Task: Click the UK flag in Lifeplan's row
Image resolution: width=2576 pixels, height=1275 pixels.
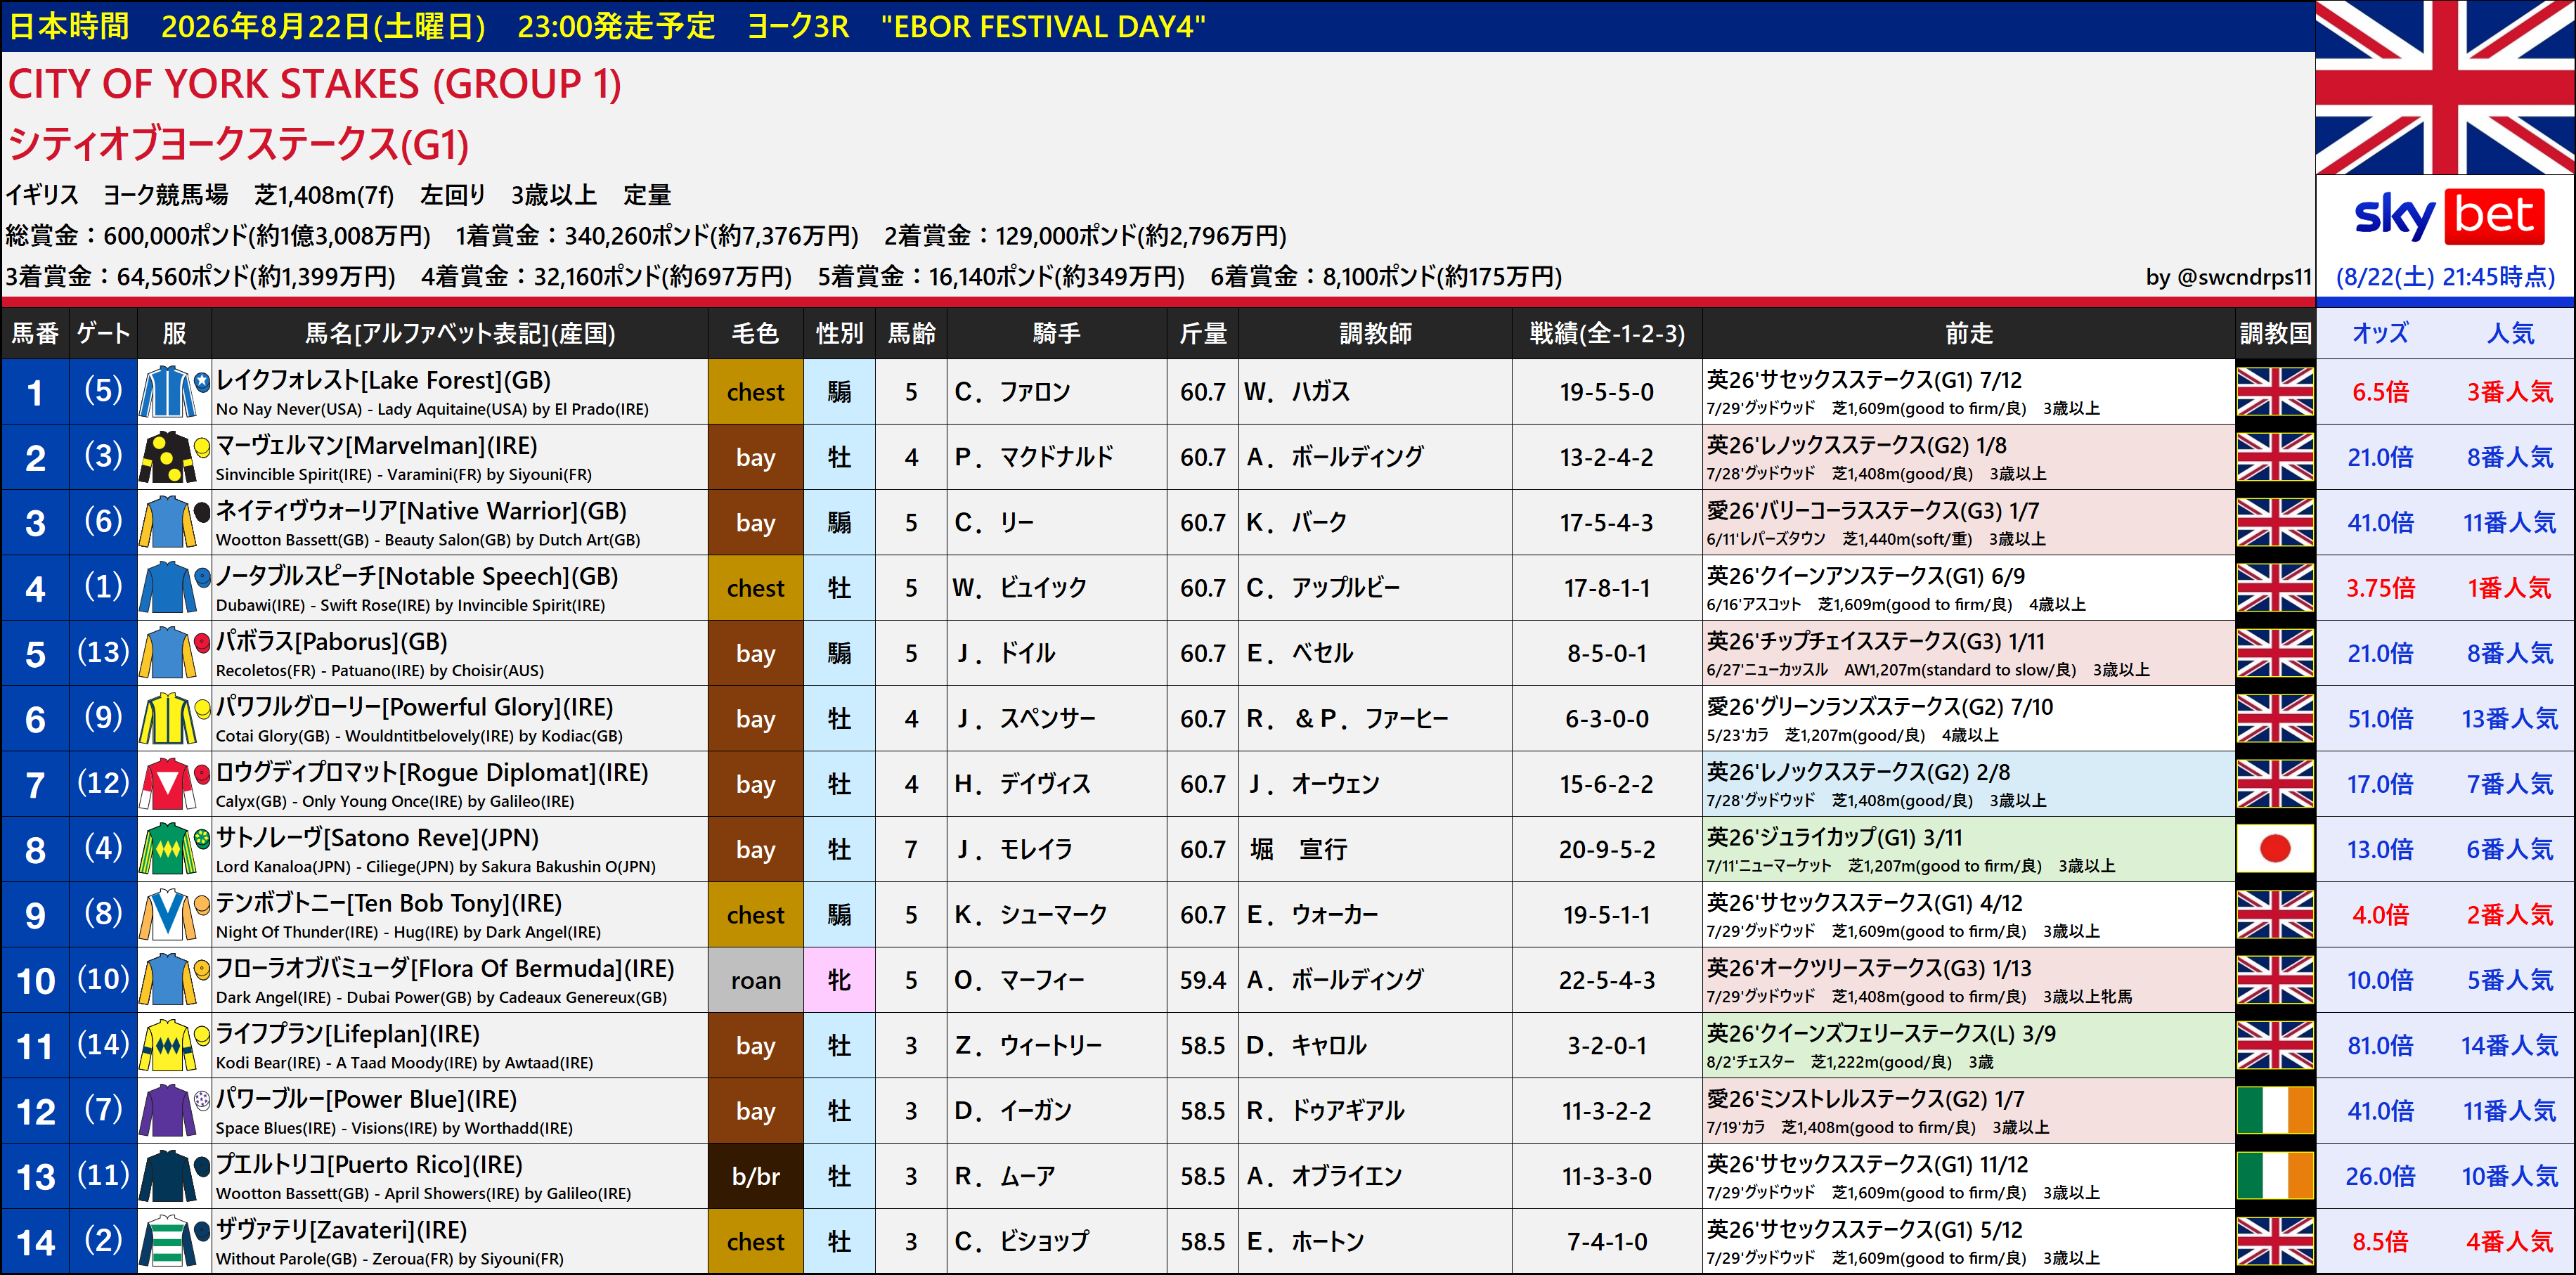Action: (2275, 1045)
